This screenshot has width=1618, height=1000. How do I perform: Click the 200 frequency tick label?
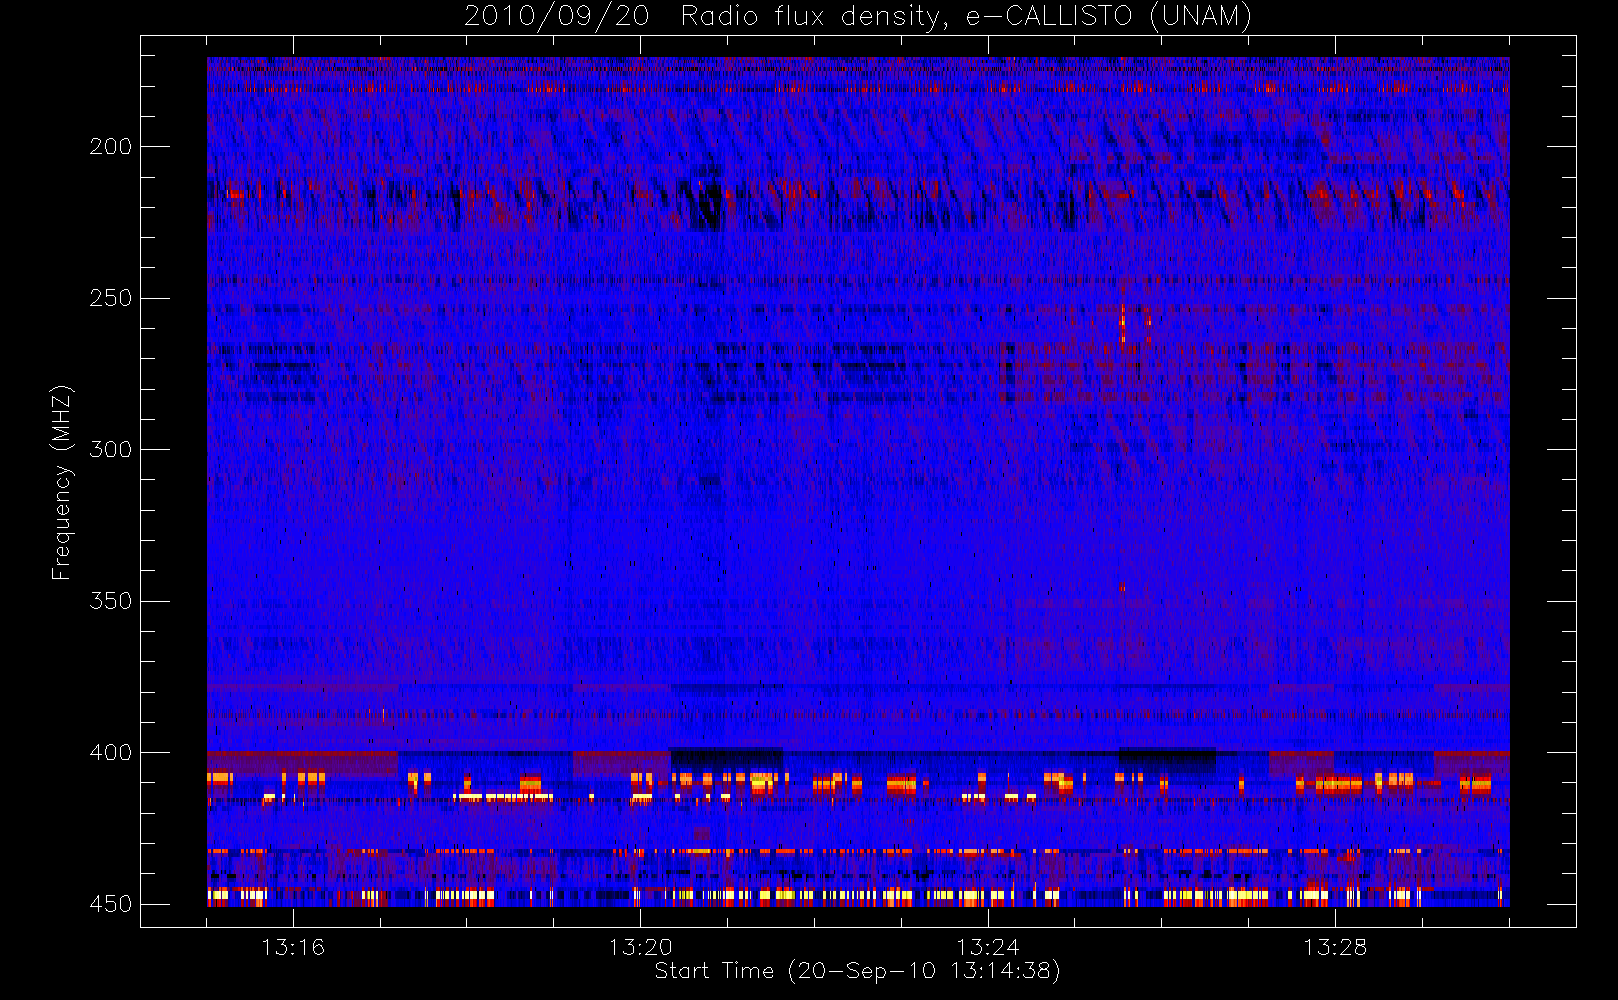[x=110, y=147]
